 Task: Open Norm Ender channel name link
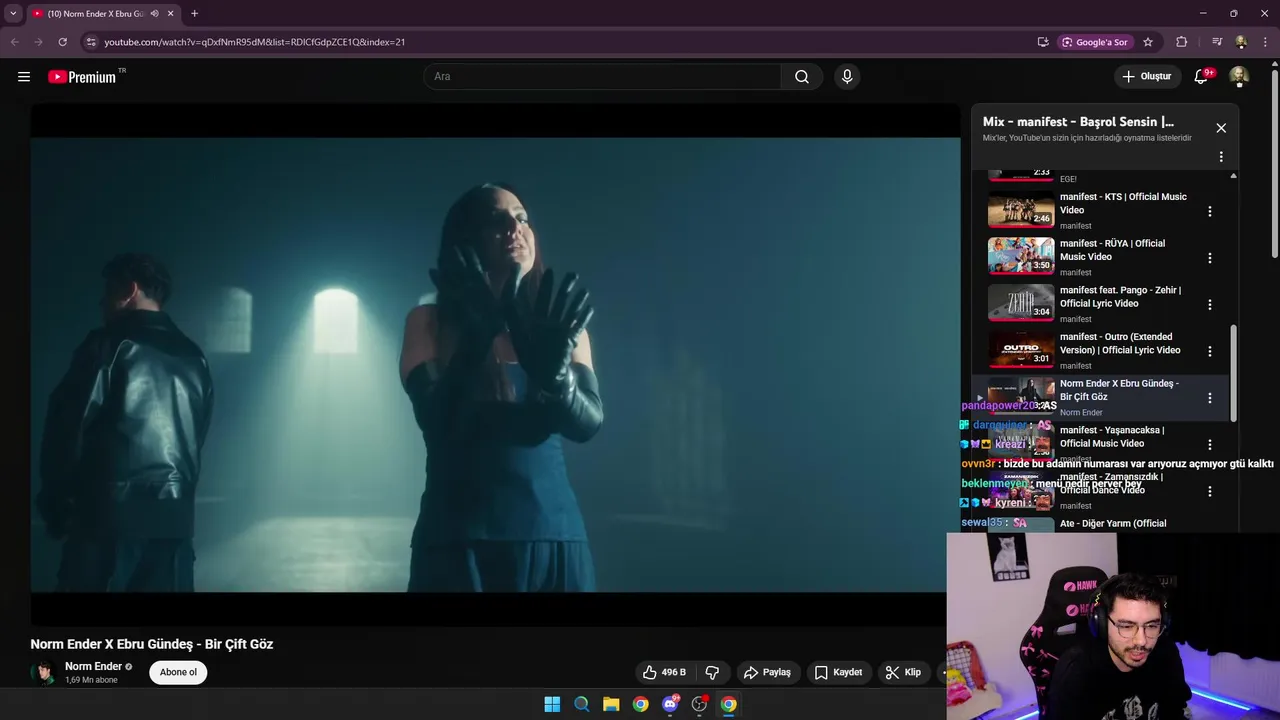click(93, 666)
